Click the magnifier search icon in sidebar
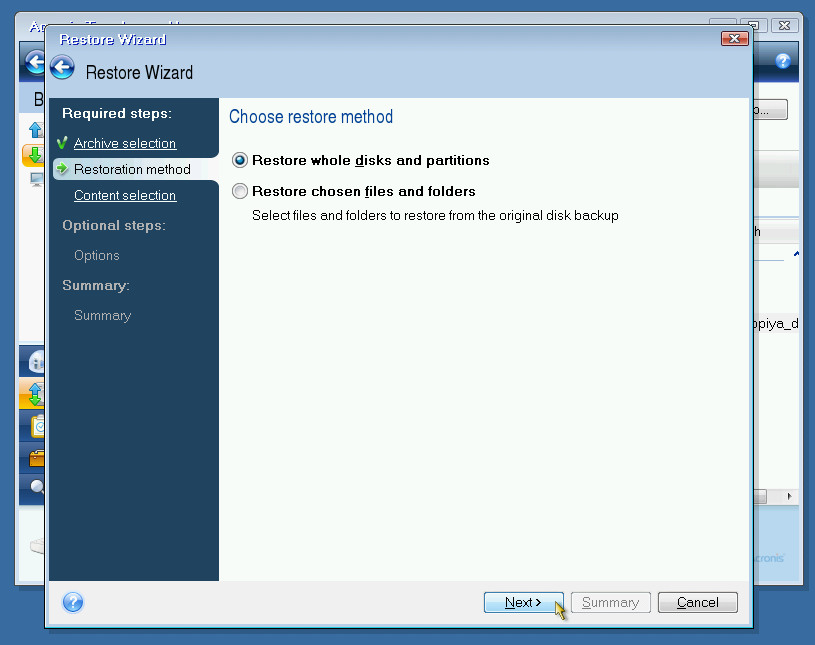815x645 pixels. click(x=36, y=488)
